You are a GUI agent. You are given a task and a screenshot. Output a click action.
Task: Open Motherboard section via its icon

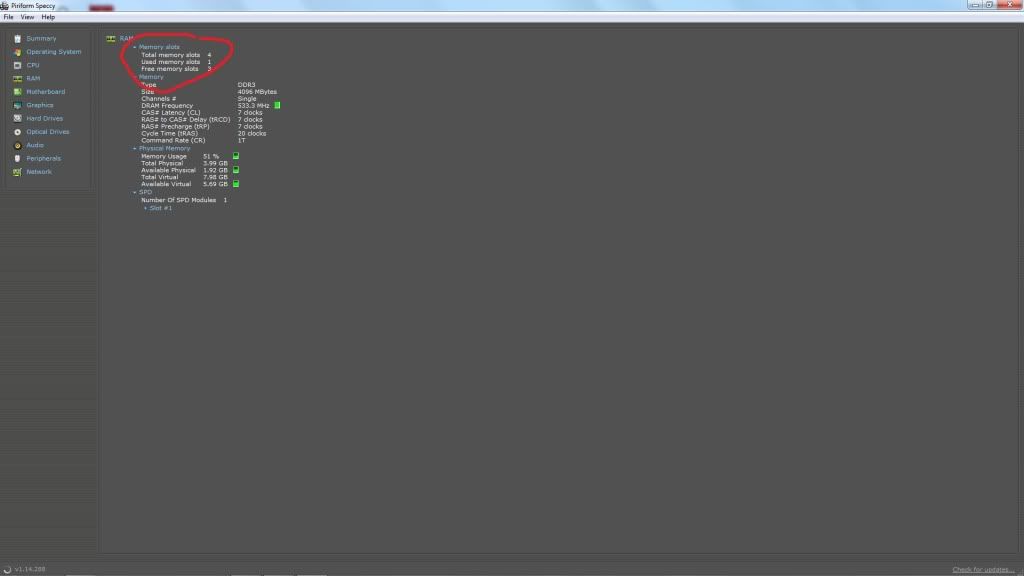point(17,92)
